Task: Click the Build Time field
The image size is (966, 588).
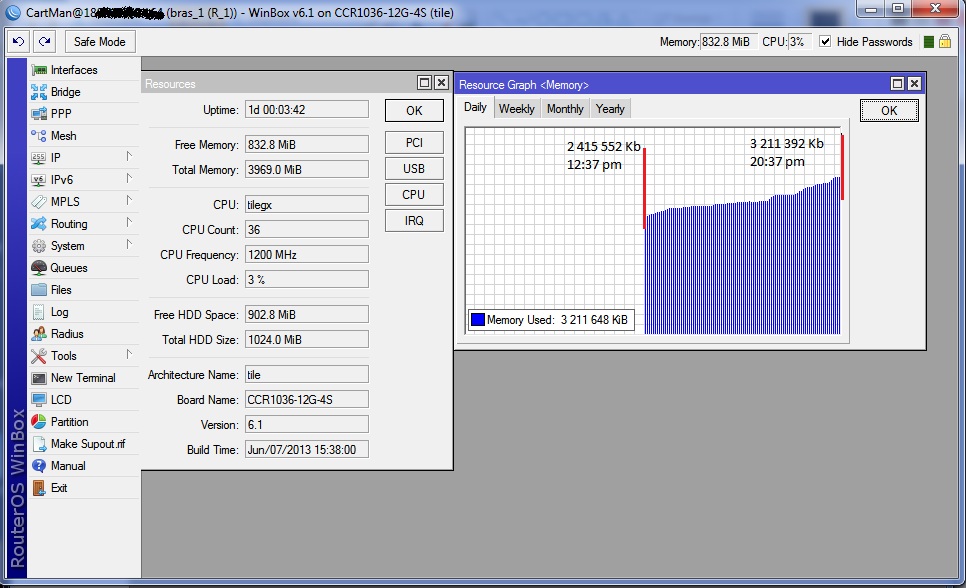Action: 307,449
